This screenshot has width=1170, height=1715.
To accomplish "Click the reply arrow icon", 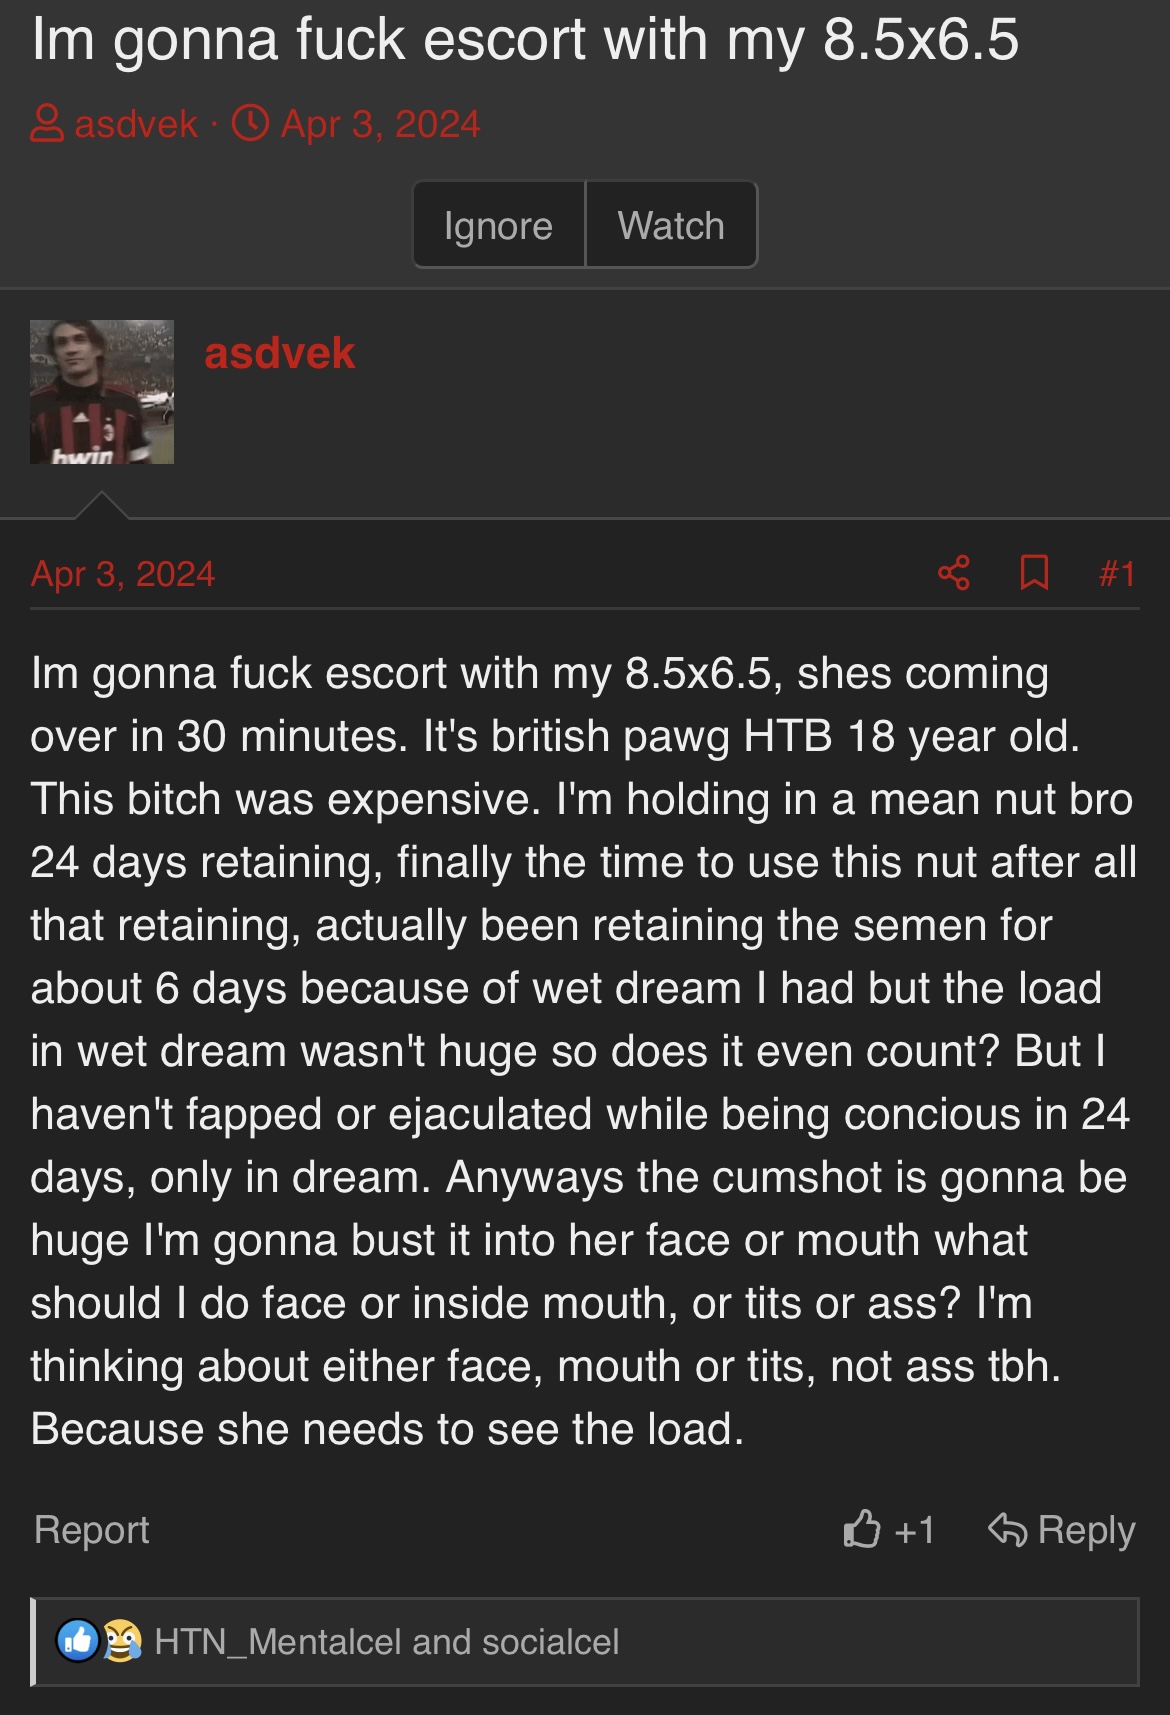I will click(1007, 1529).
